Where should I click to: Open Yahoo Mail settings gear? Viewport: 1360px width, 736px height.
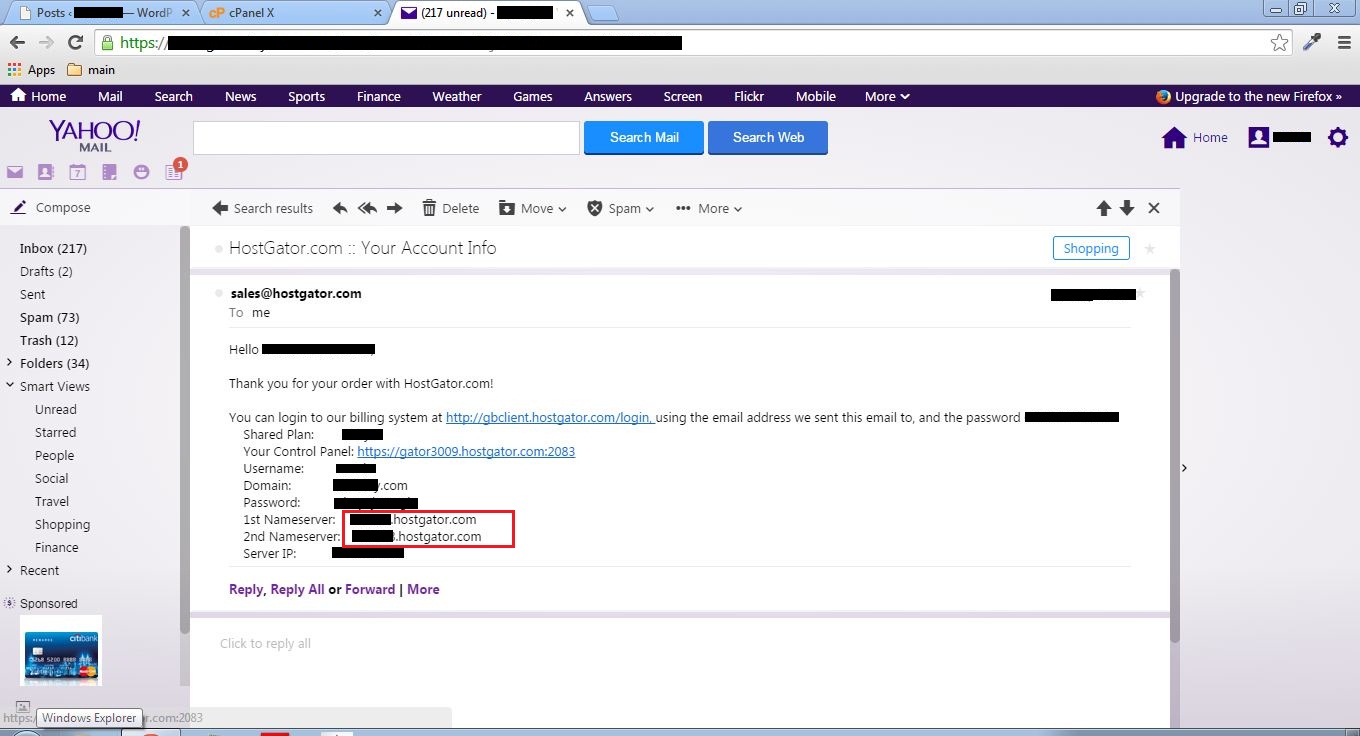(x=1337, y=137)
